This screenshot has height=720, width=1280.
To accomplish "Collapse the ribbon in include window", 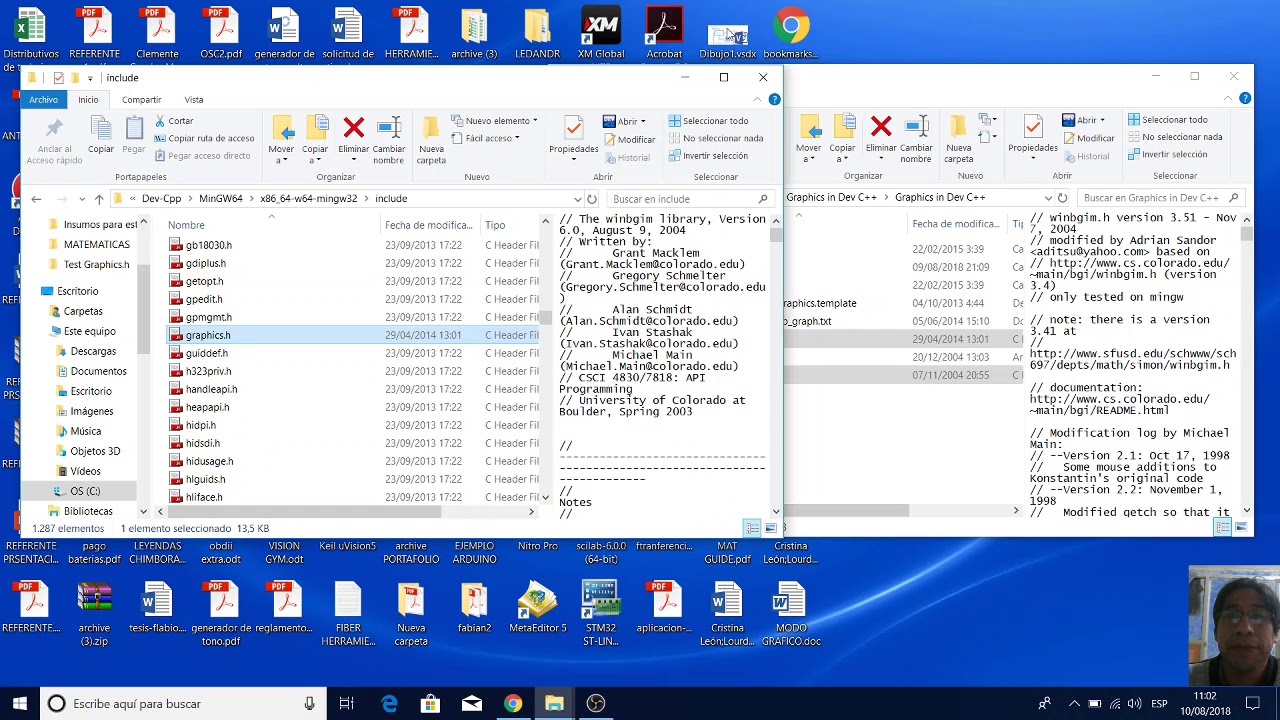I will coord(757,99).
